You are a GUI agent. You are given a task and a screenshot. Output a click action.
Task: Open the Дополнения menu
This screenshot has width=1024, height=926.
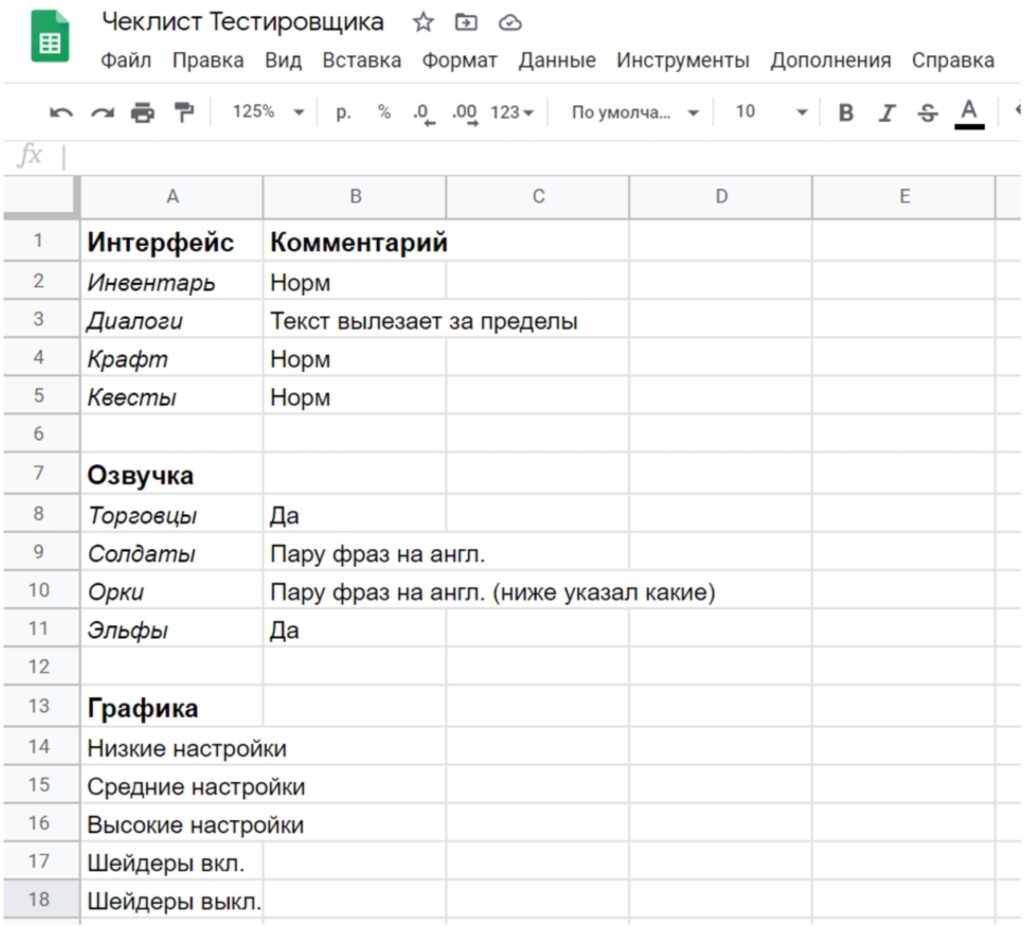click(830, 60)
